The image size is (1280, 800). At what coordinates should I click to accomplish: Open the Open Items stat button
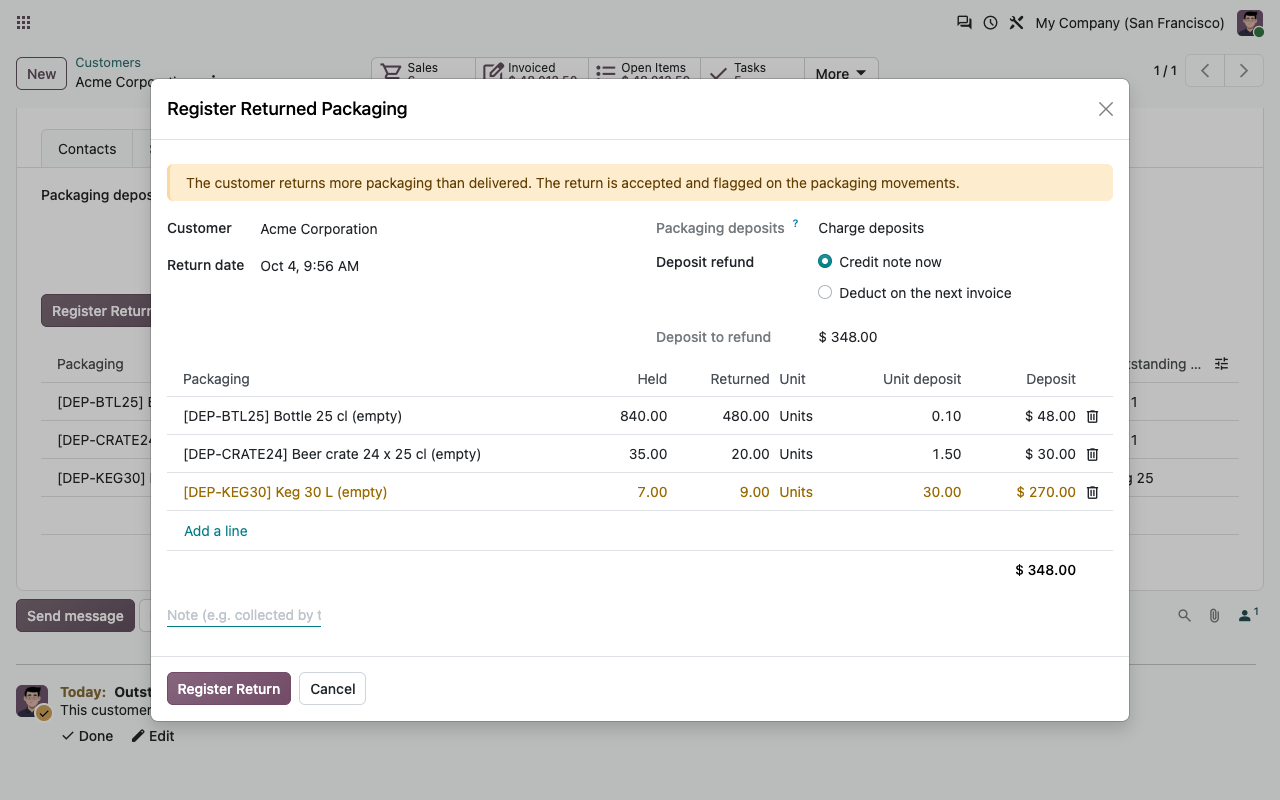644,72
